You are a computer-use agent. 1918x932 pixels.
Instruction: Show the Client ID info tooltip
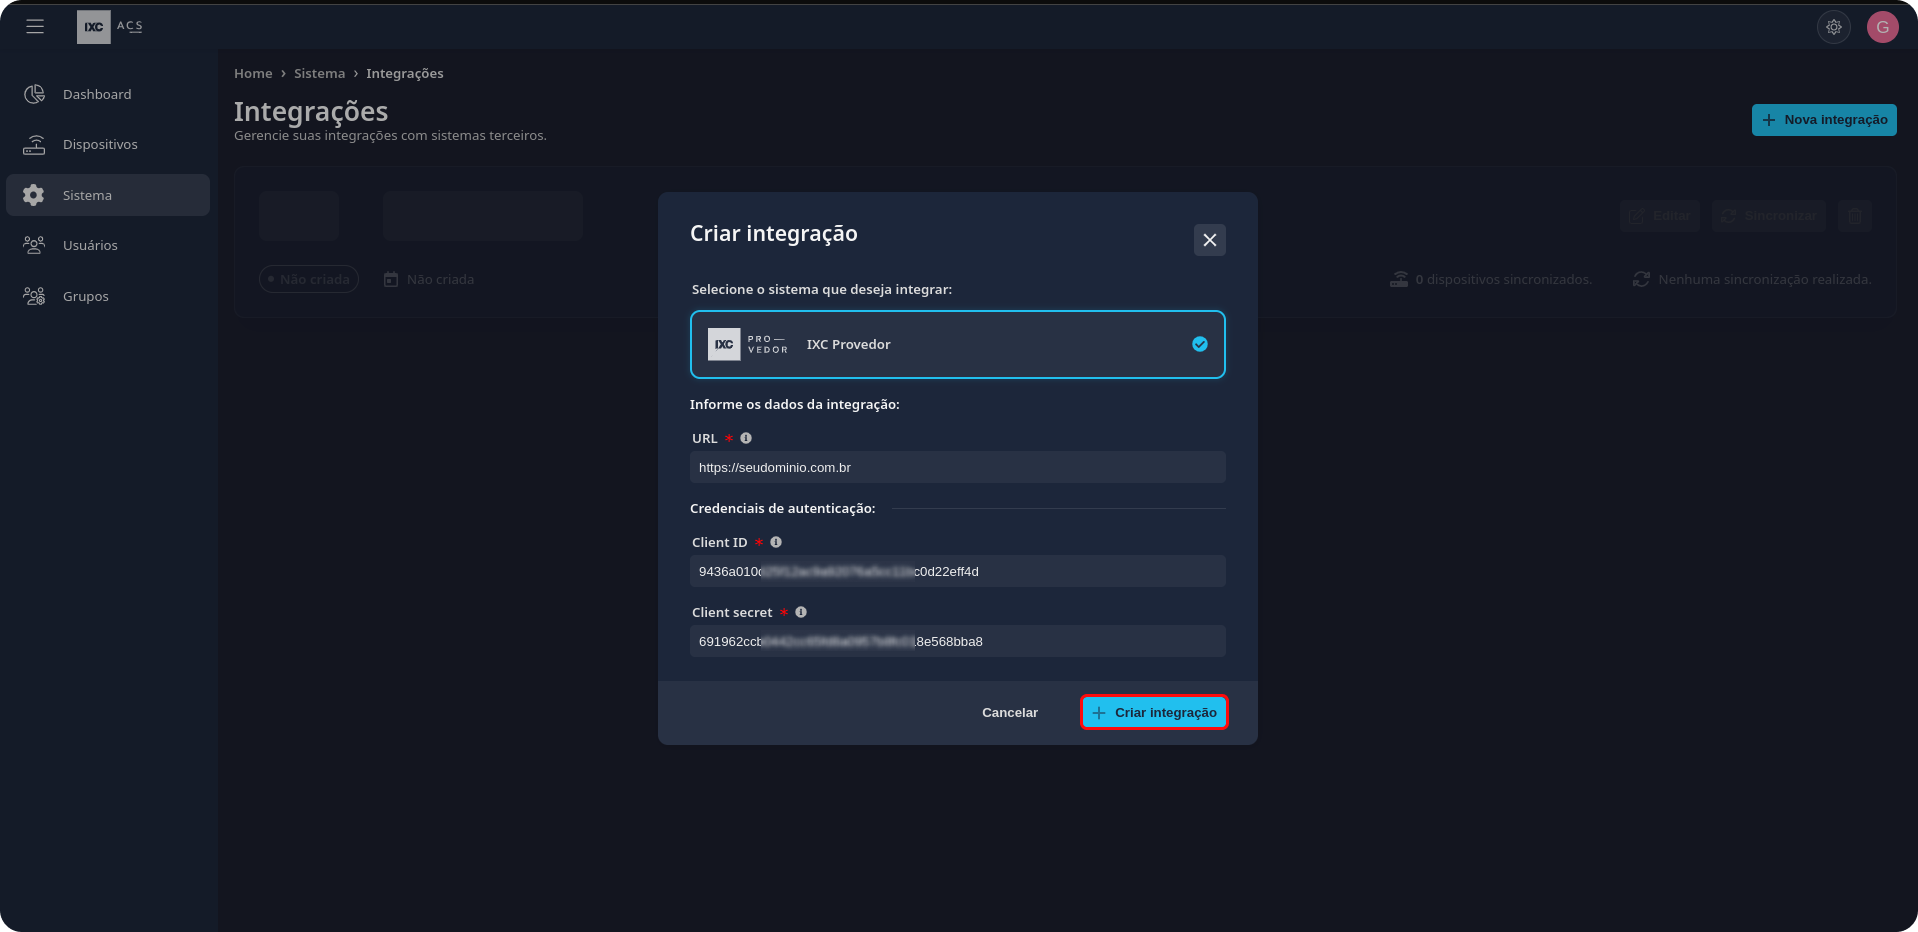776,542
